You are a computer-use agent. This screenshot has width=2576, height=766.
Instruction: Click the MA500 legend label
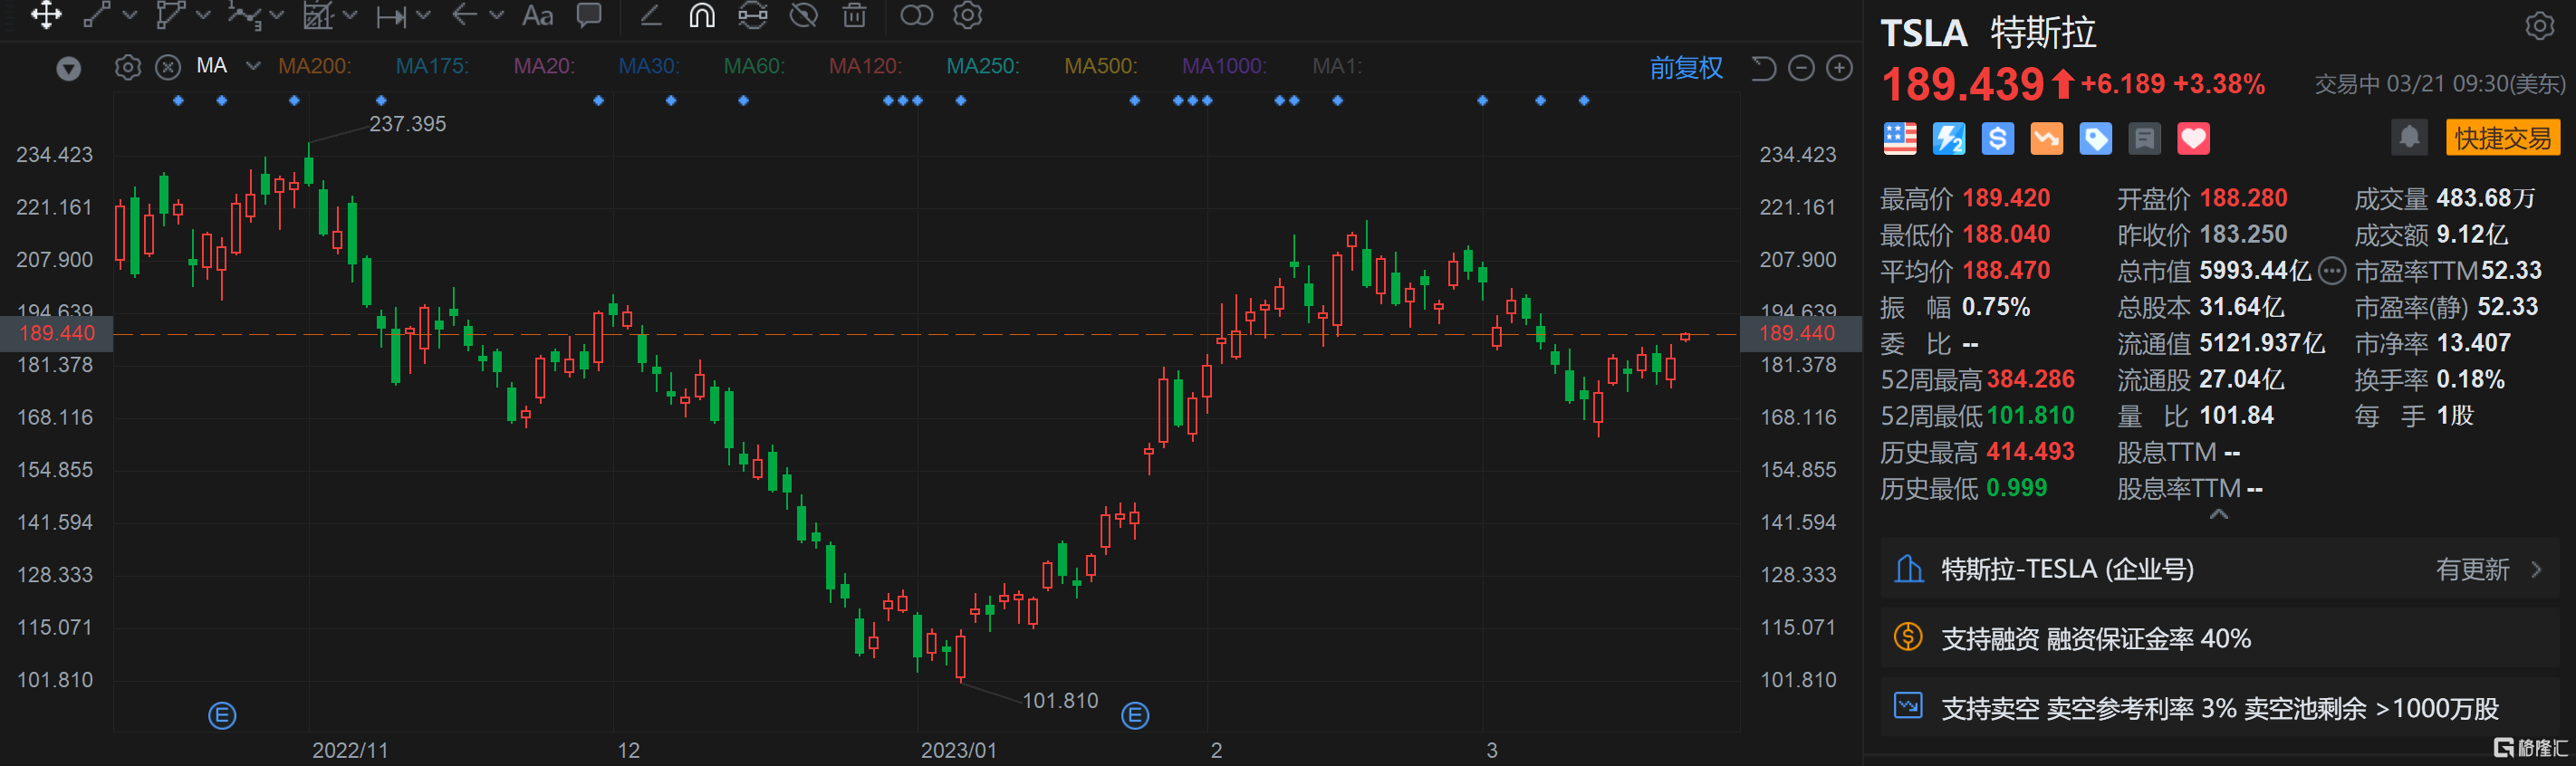tap(1100, 66)
